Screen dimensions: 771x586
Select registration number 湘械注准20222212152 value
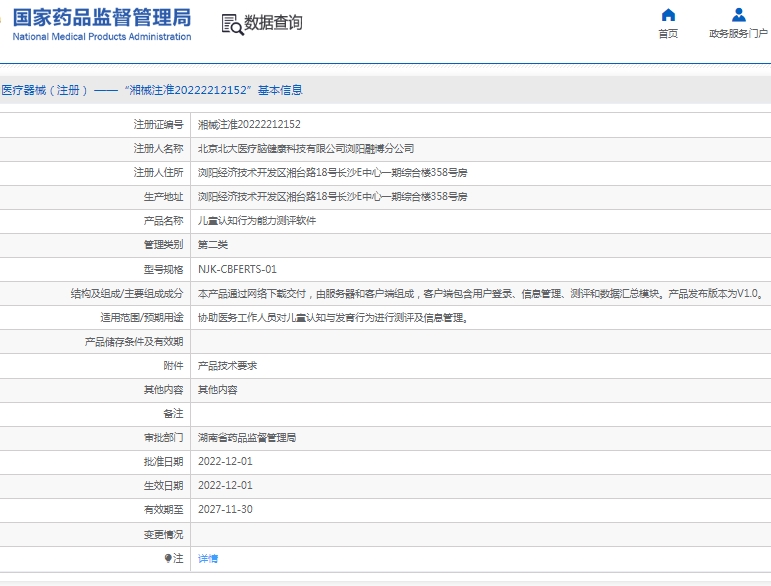(x=249, y=125)
